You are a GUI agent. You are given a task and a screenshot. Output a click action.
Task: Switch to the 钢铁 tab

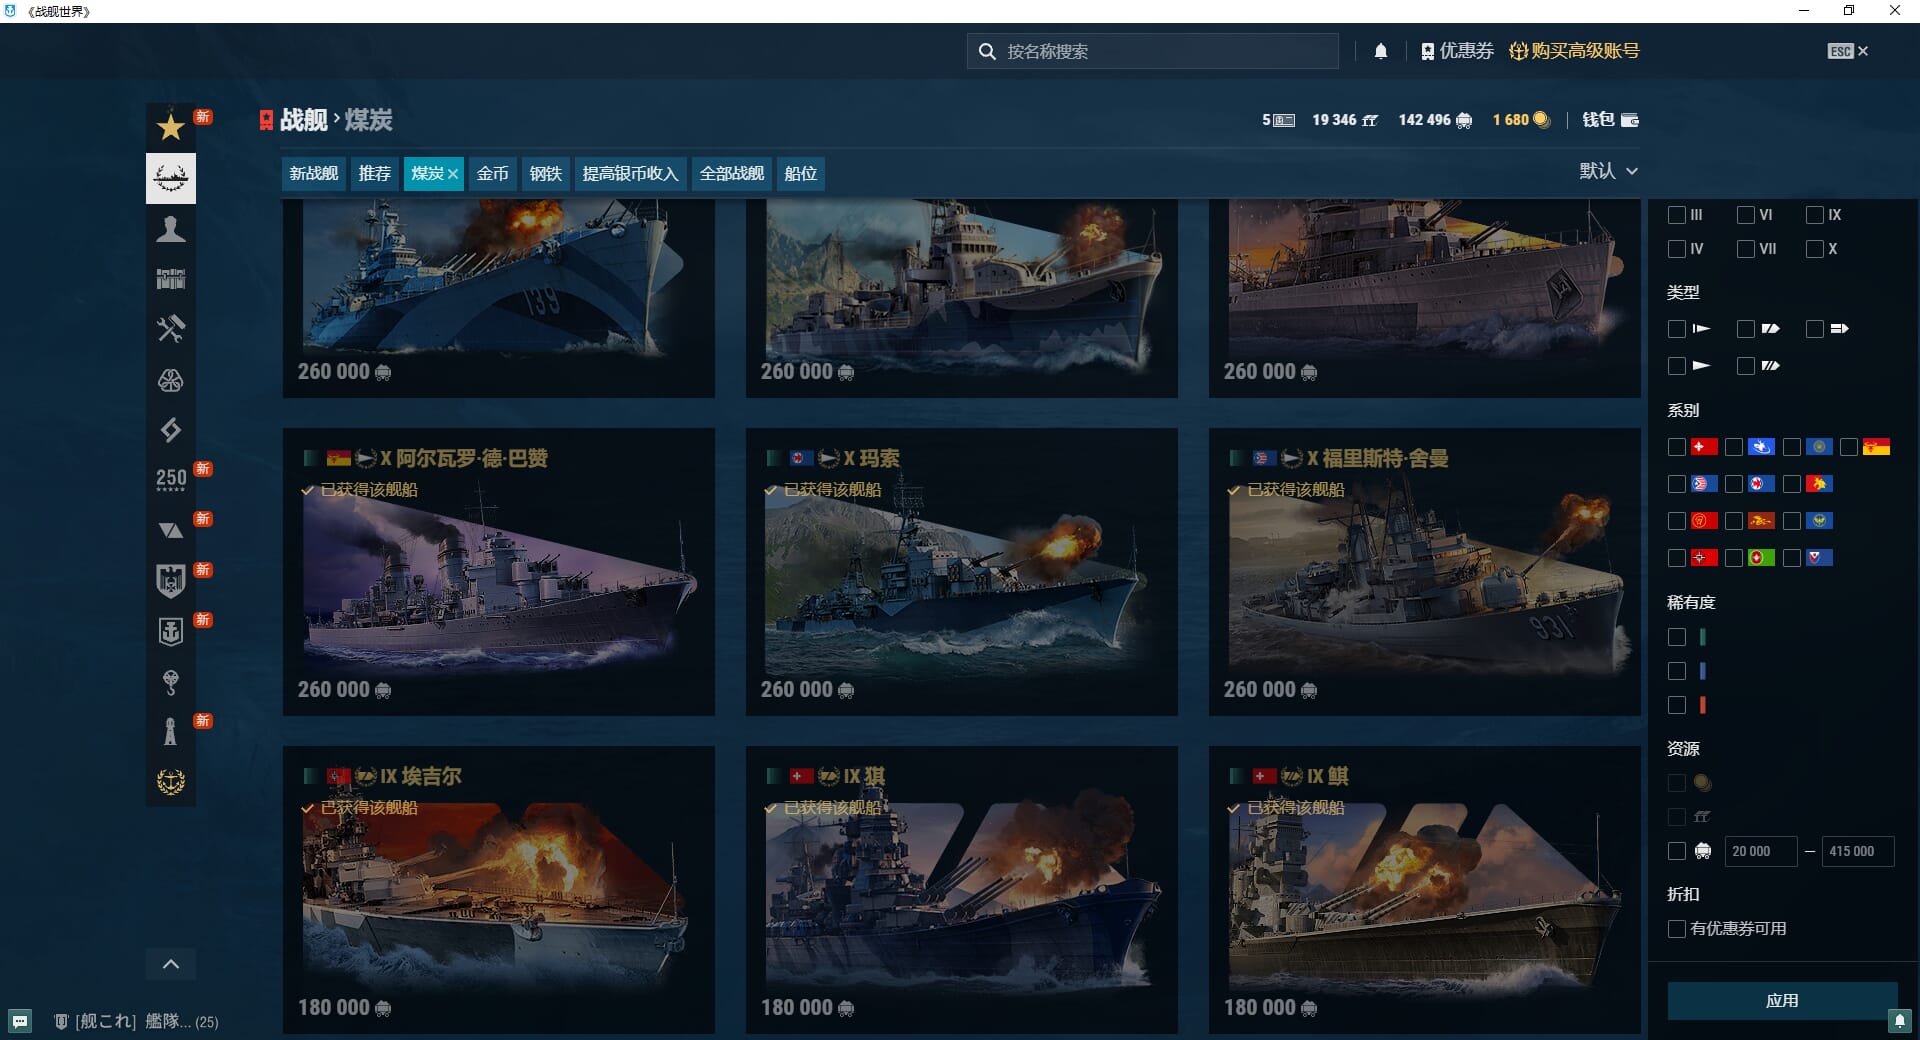[545, 173]
